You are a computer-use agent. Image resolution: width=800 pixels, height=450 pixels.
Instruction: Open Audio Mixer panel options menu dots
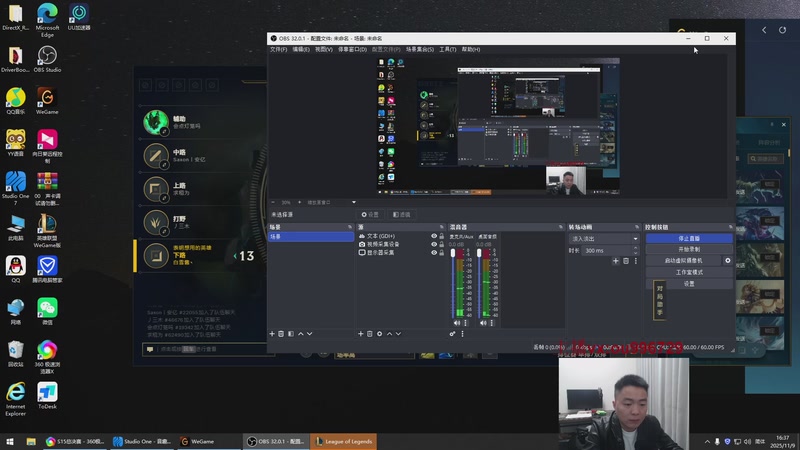pyautogui.click(x=463, y=334)
